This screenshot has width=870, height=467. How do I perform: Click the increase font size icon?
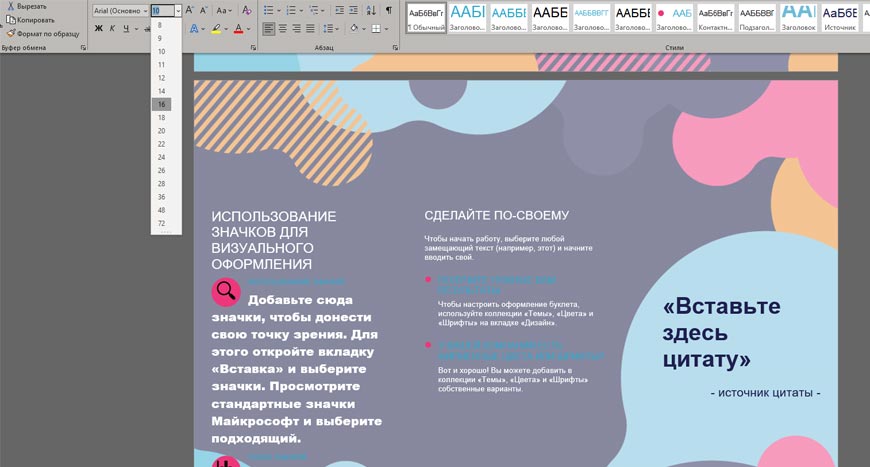(190, 10)
